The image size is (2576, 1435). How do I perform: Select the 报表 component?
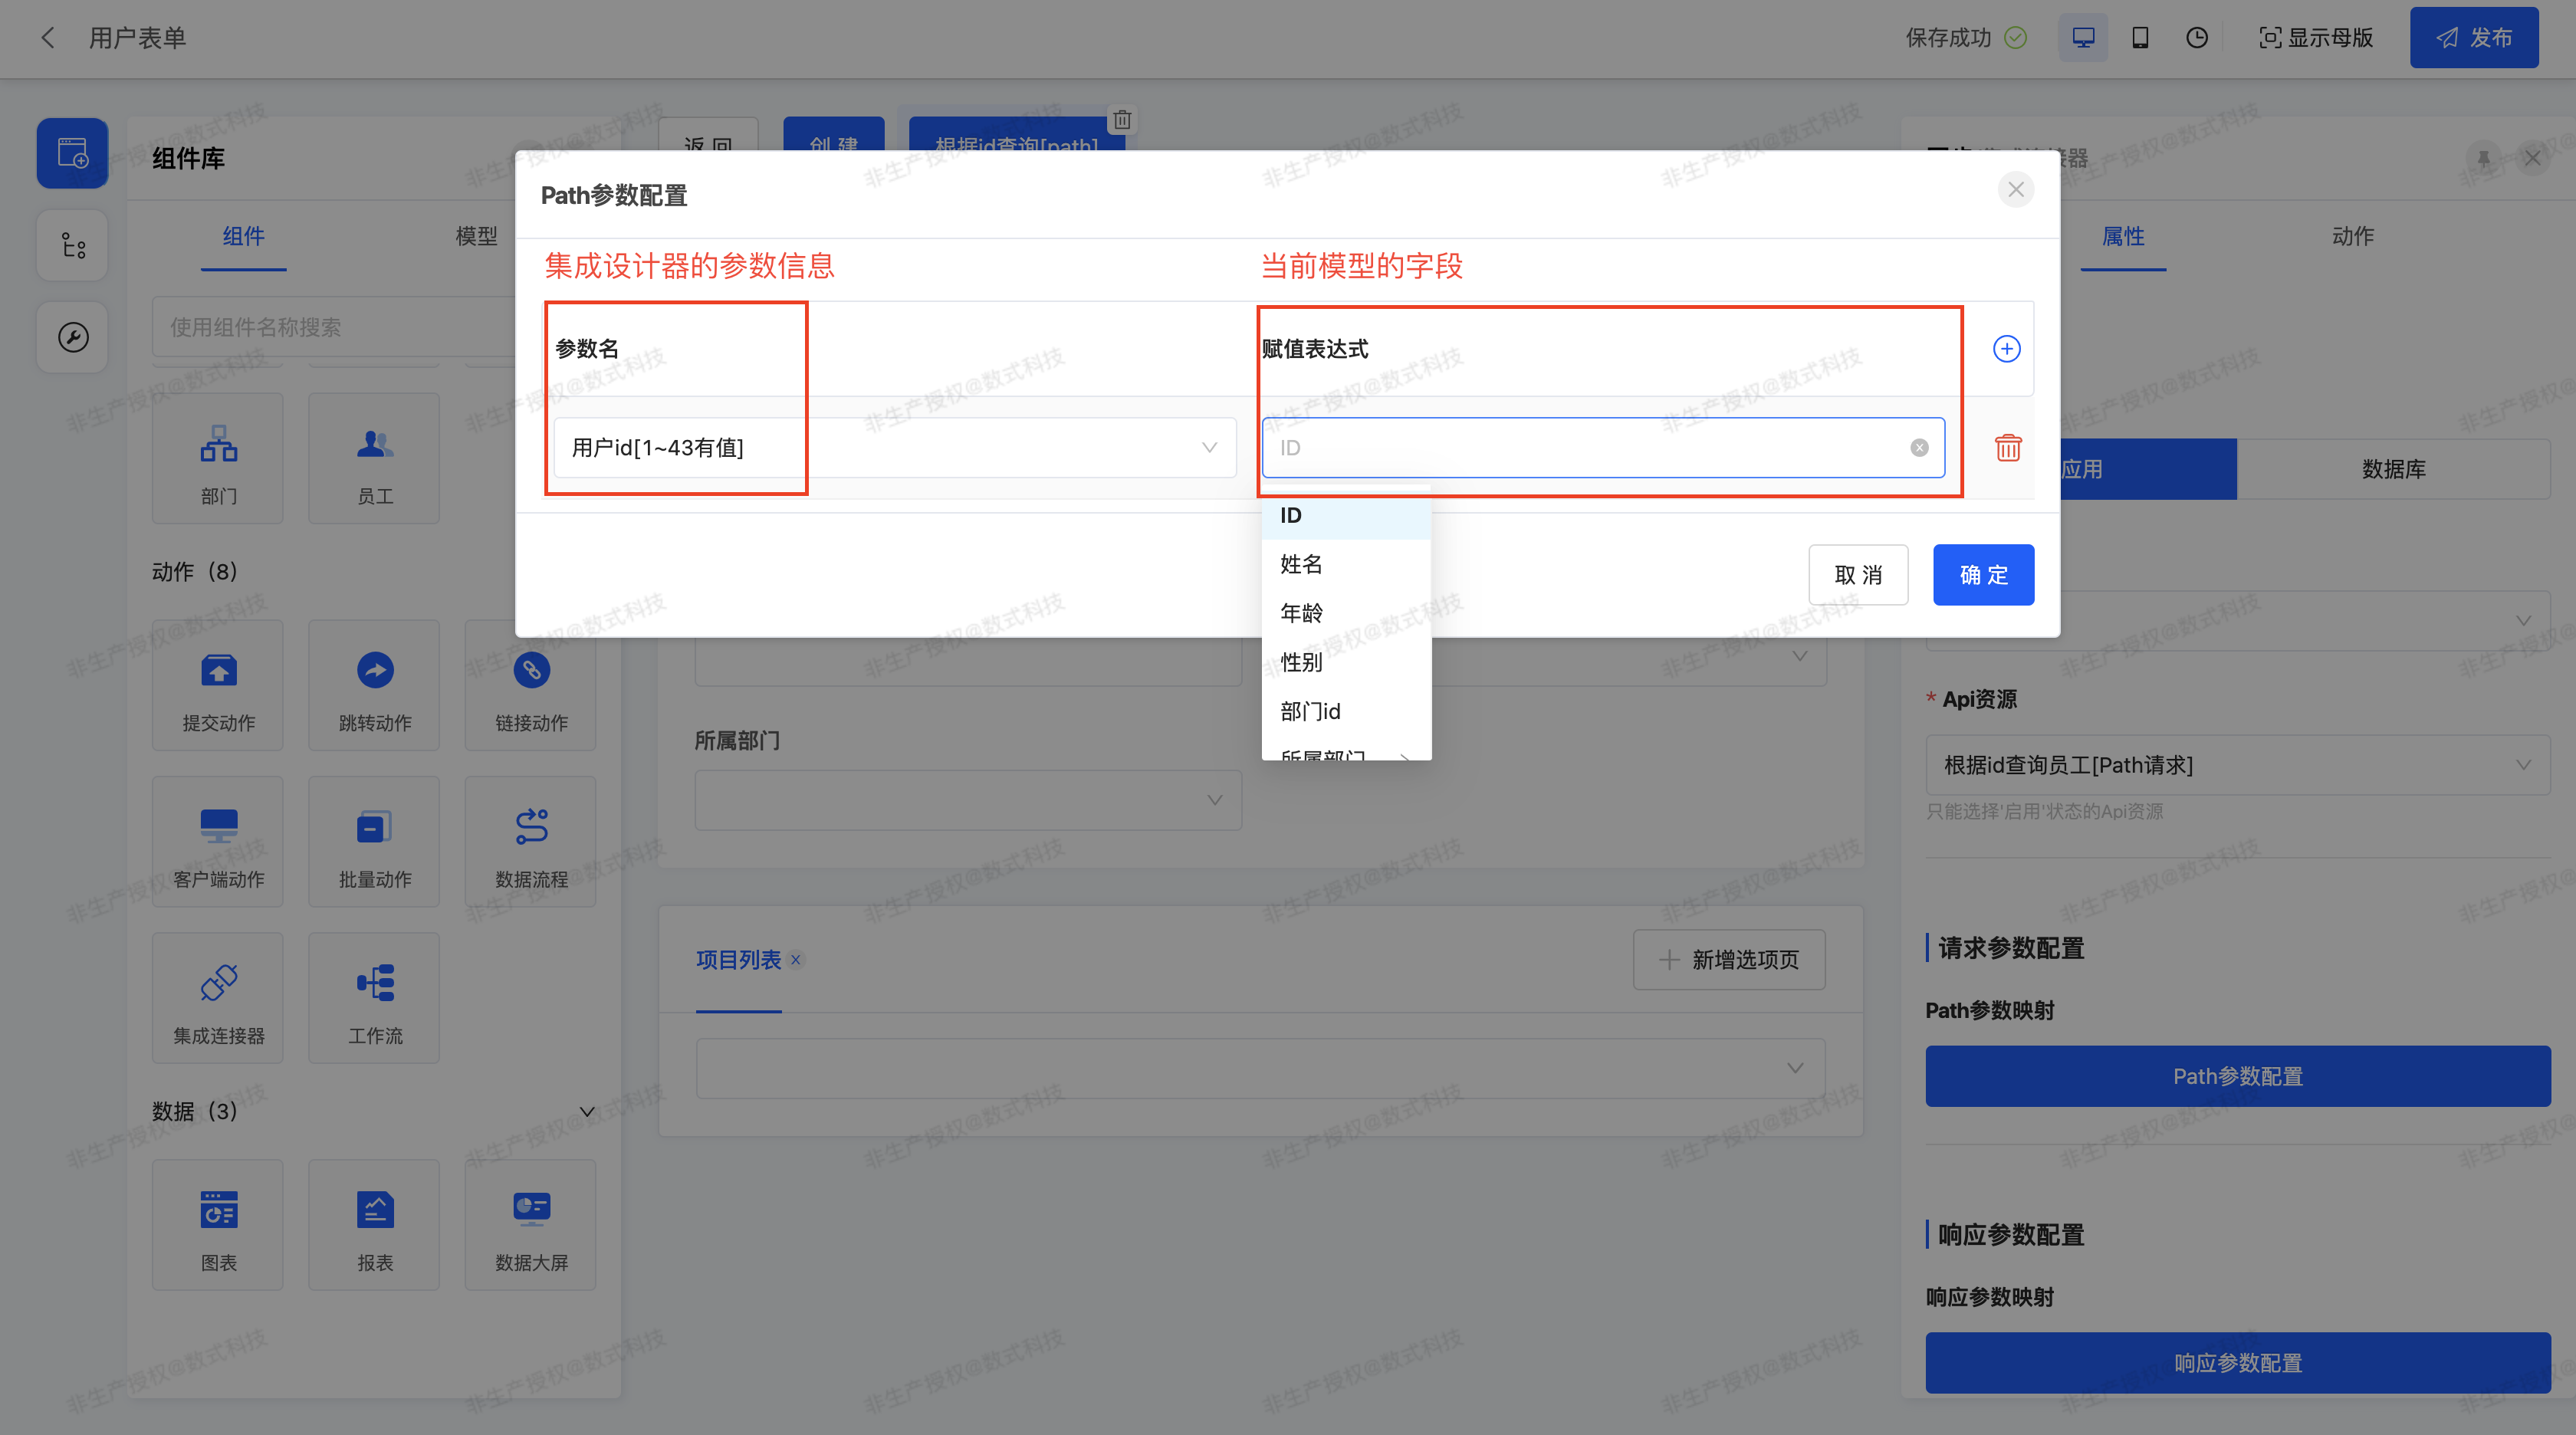click(x=374, y=1225)
